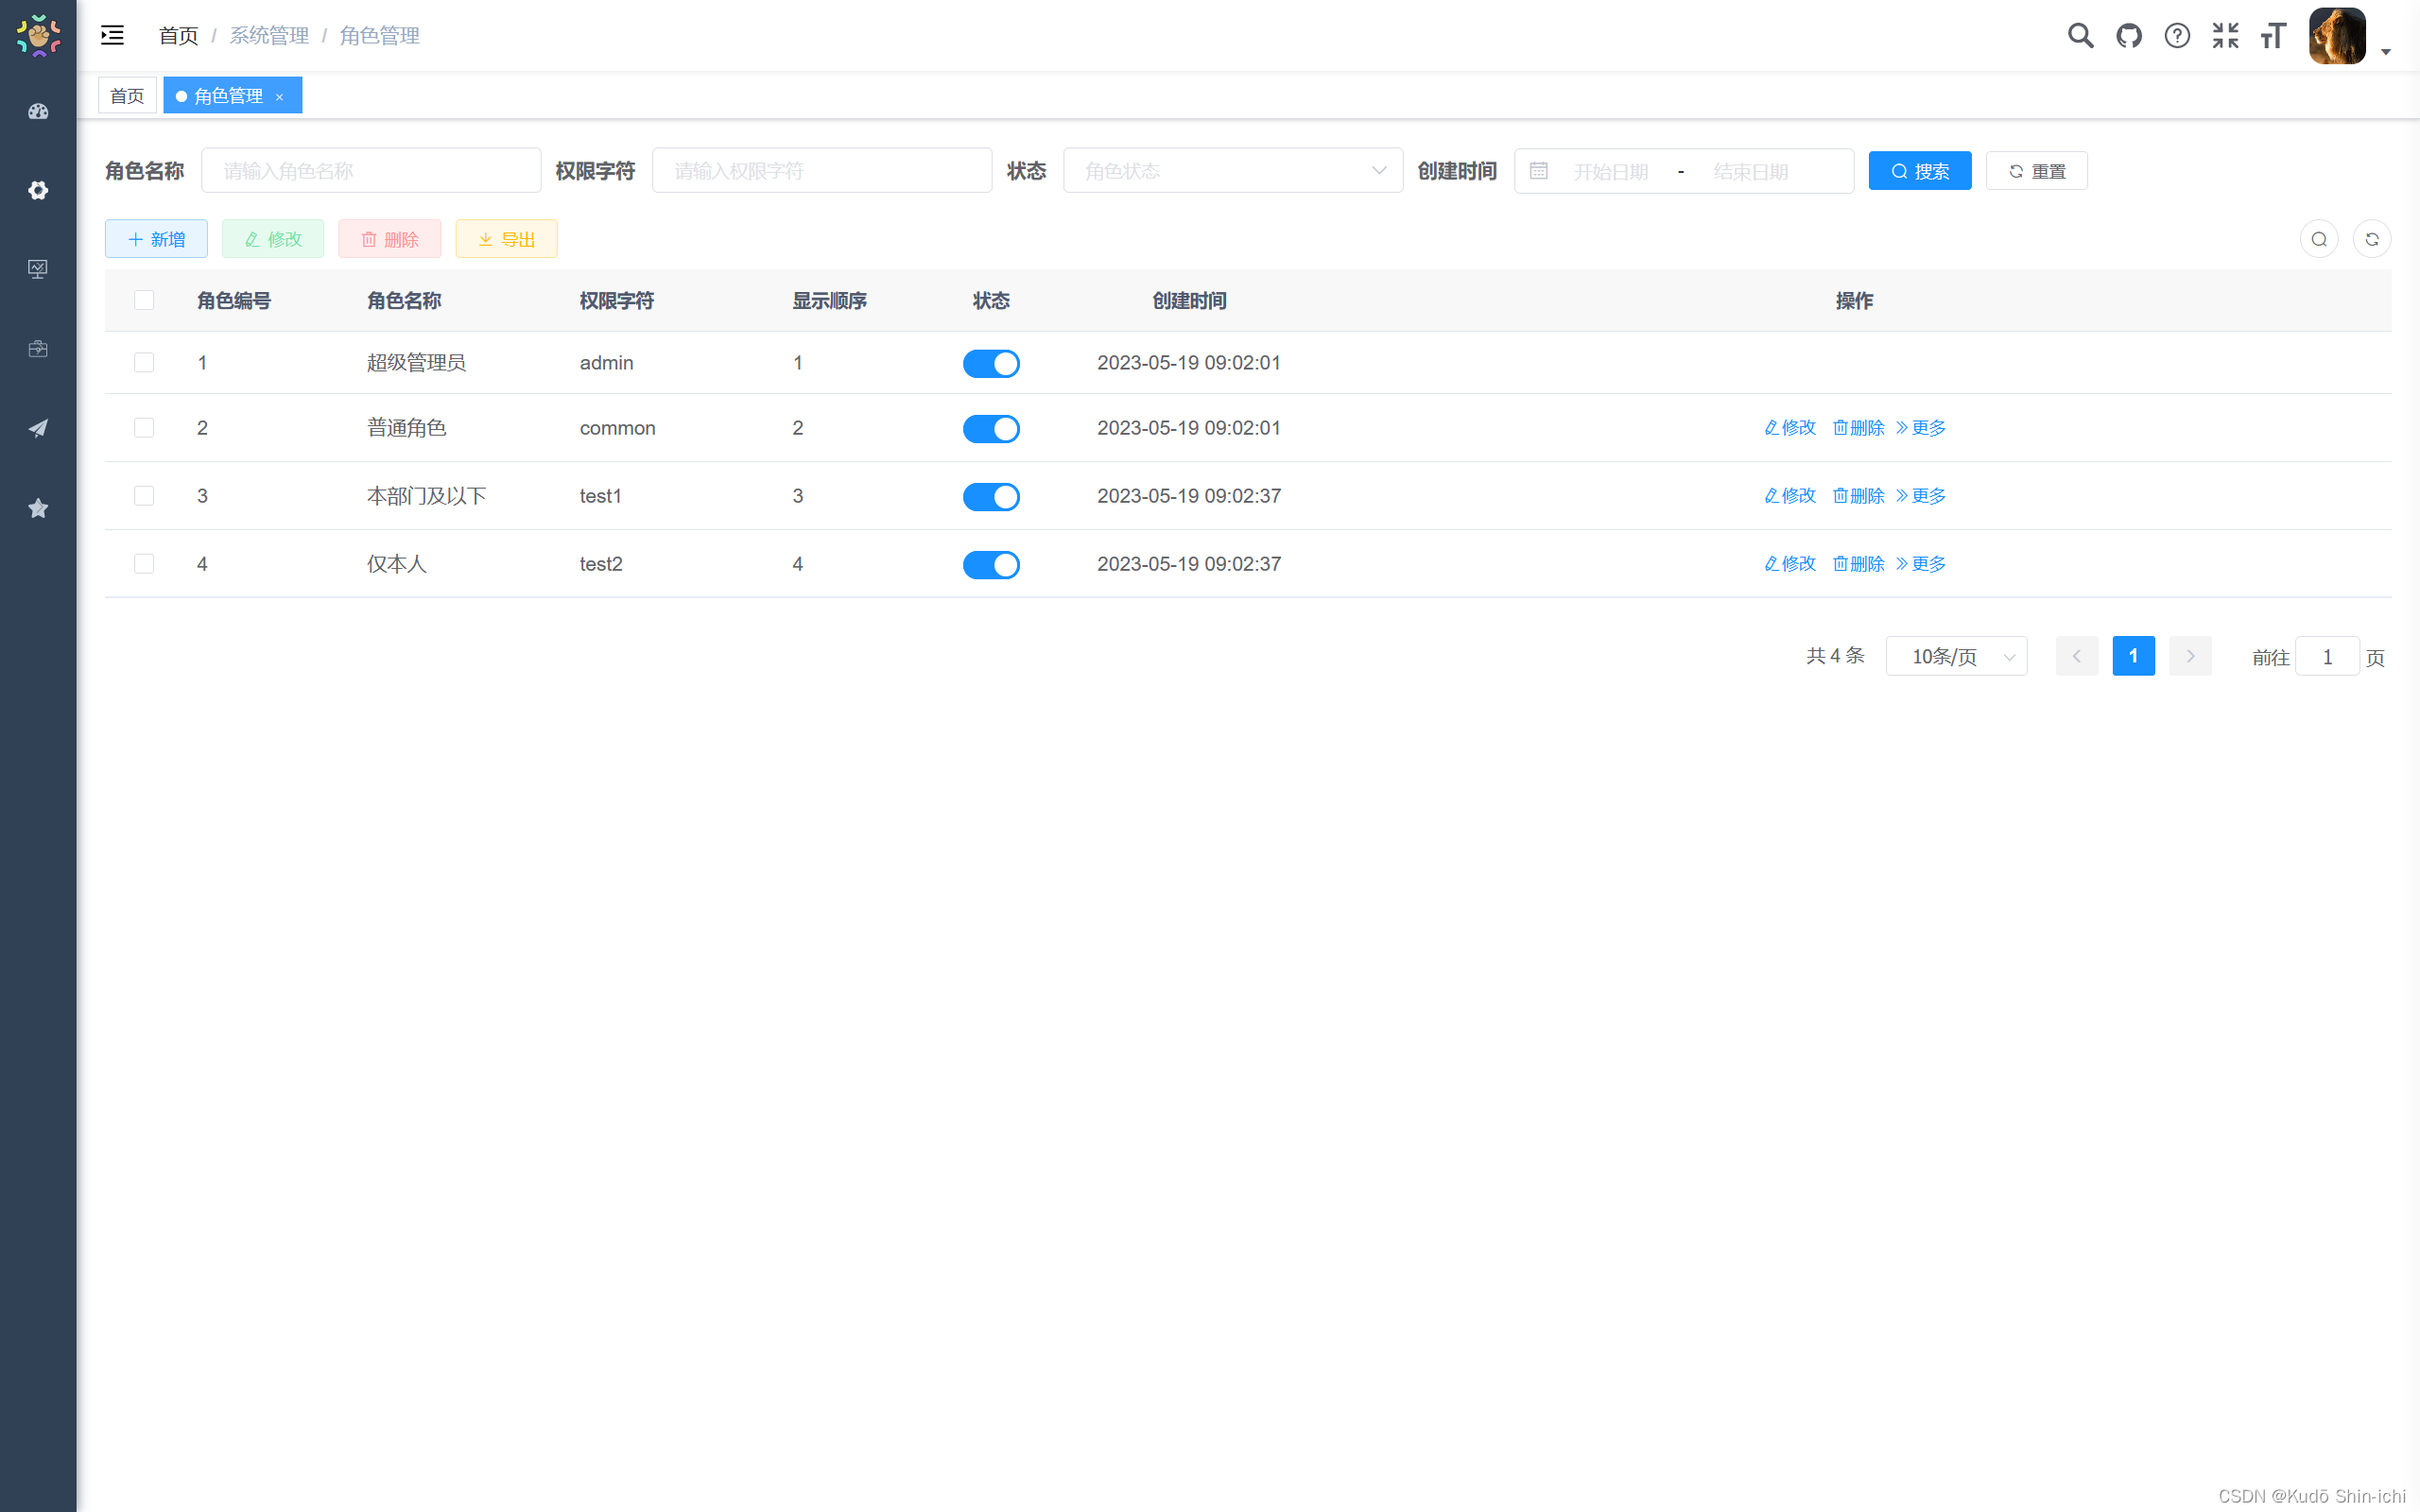Click the 前往 page number input

(x=2327, y=658)
